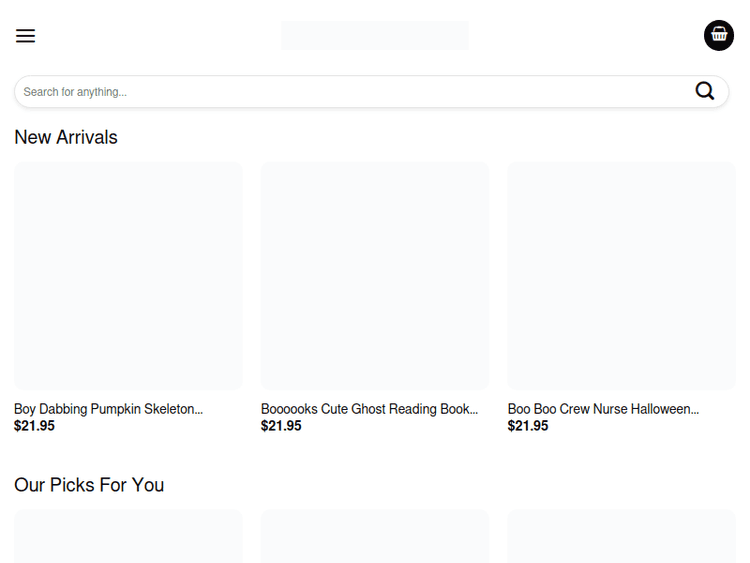Click the $21.95 price under Boo Boo Crew

pos(528,426)
